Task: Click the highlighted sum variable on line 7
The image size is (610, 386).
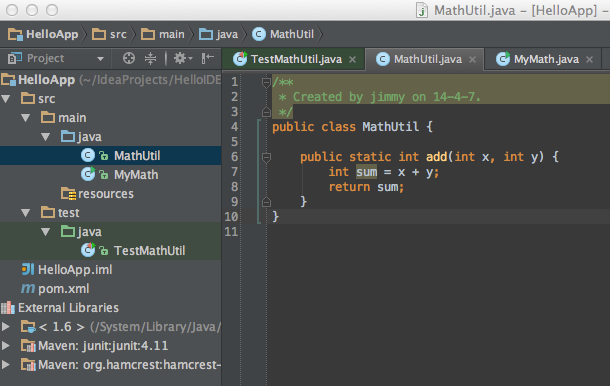Action: coord(366,172)
